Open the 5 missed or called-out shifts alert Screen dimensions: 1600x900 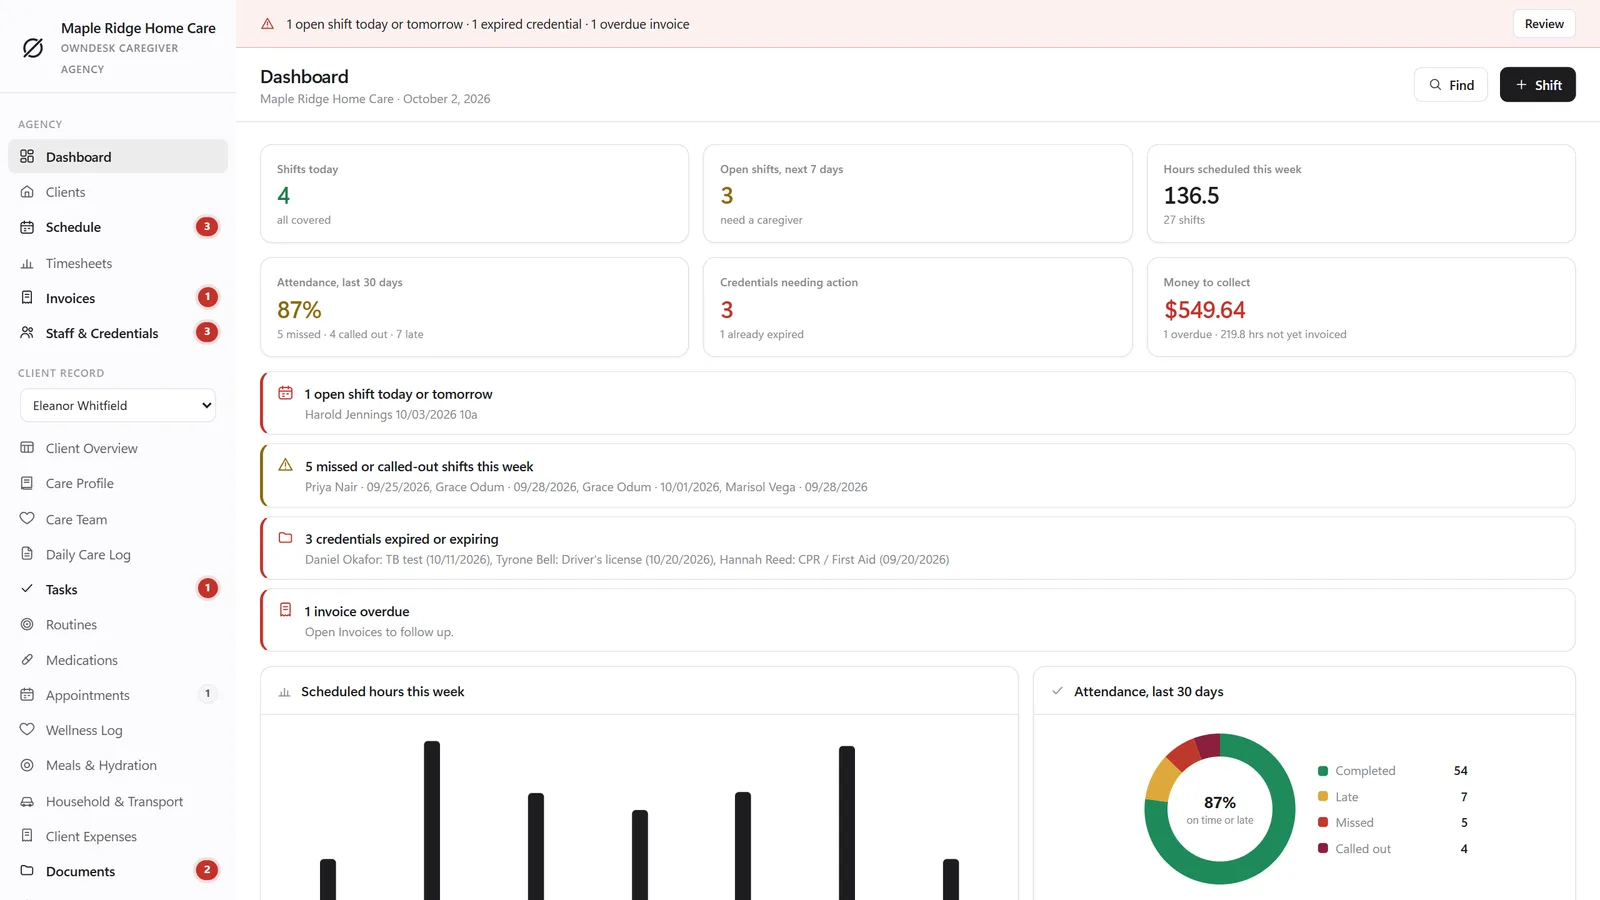point(917,476)
